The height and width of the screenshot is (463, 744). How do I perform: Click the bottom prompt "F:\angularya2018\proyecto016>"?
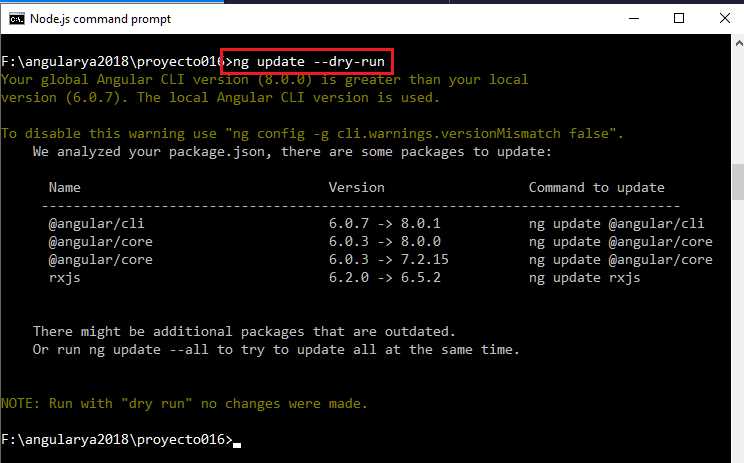117,440
